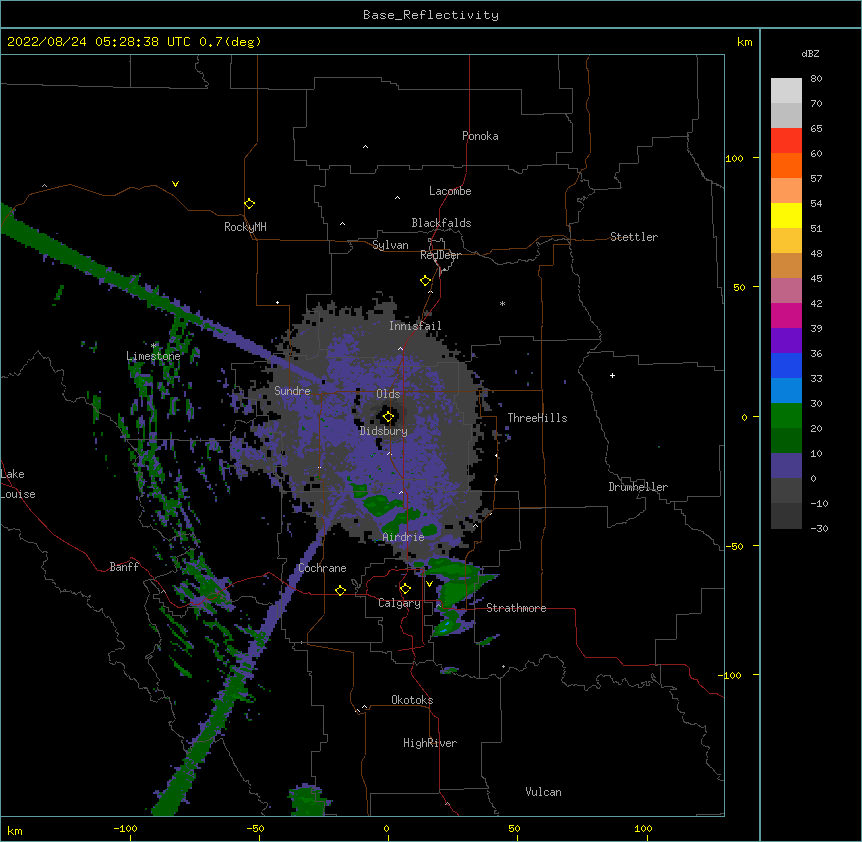Click the yellow V marker northwest of RockyMH
The image size is (862, 842).
tap(175, 184)
